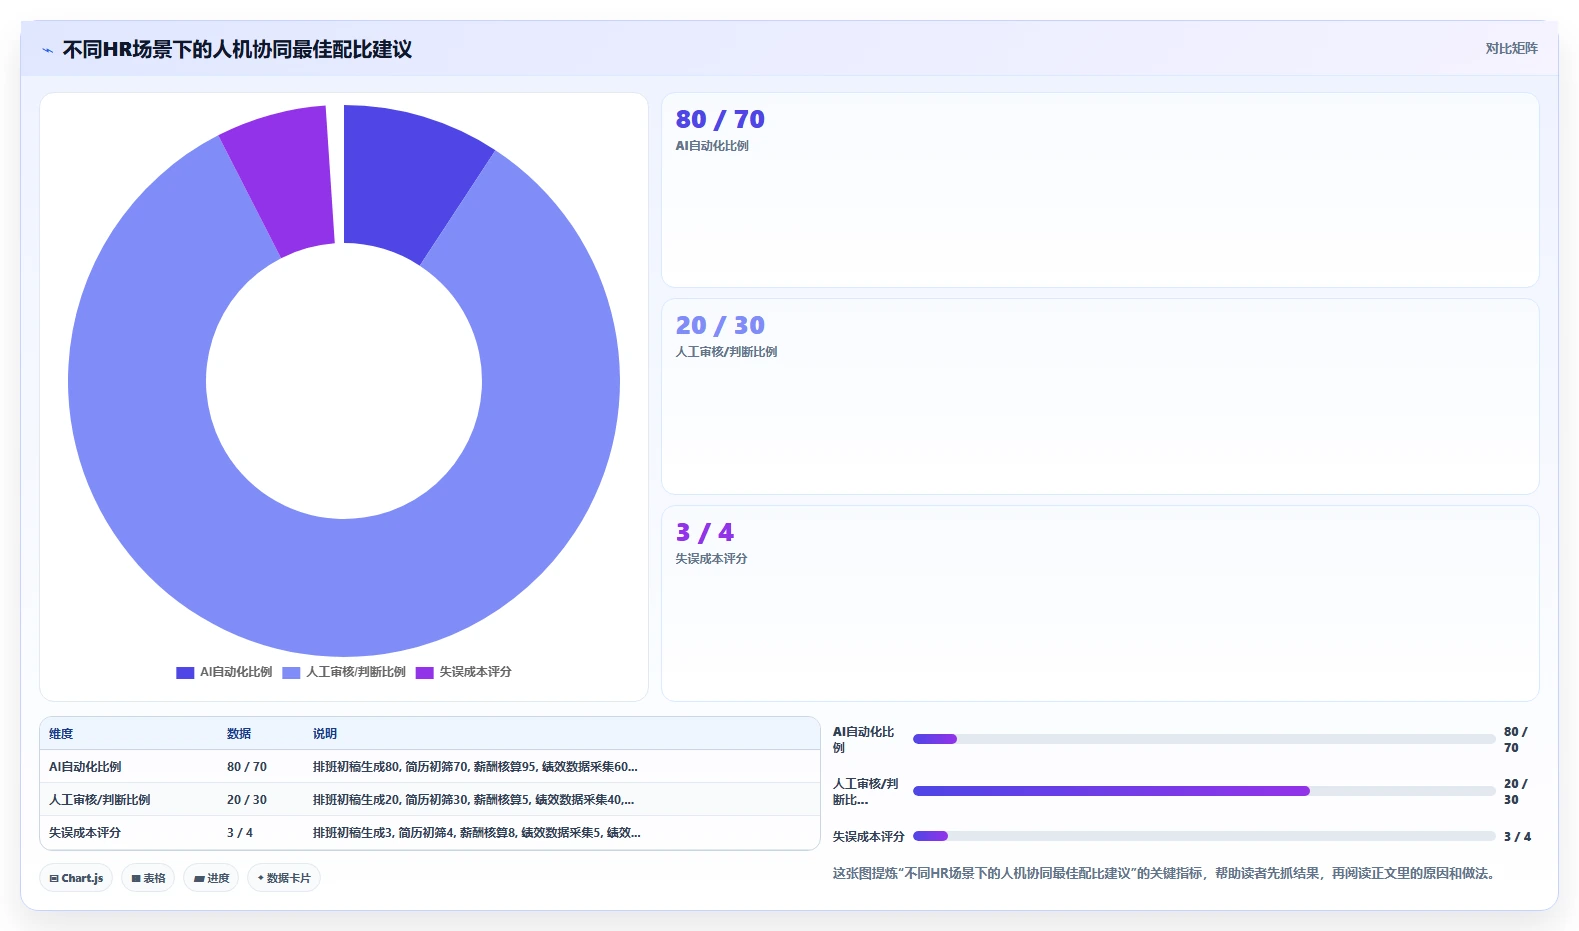
Task: Select AI自动化比例 row in the table
Action: click(x=430, y=767)
